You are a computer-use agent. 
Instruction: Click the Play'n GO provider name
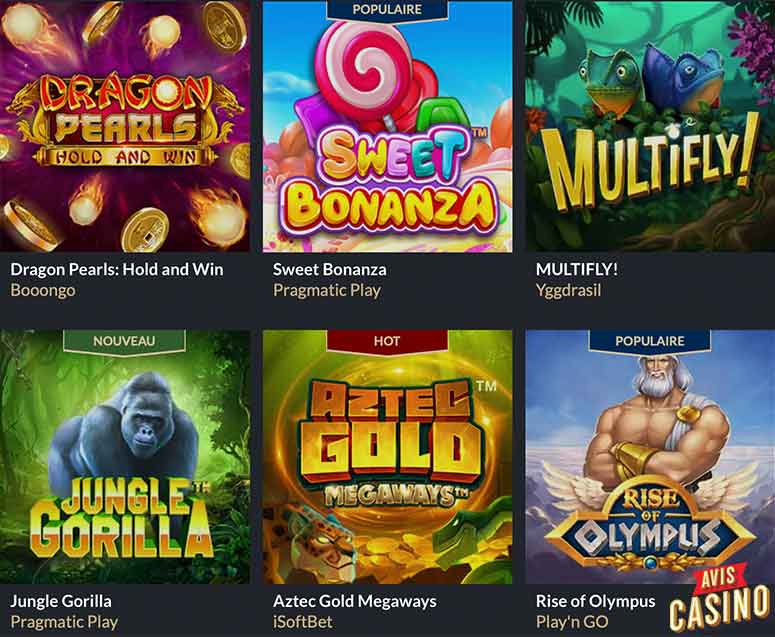point(572,622)
